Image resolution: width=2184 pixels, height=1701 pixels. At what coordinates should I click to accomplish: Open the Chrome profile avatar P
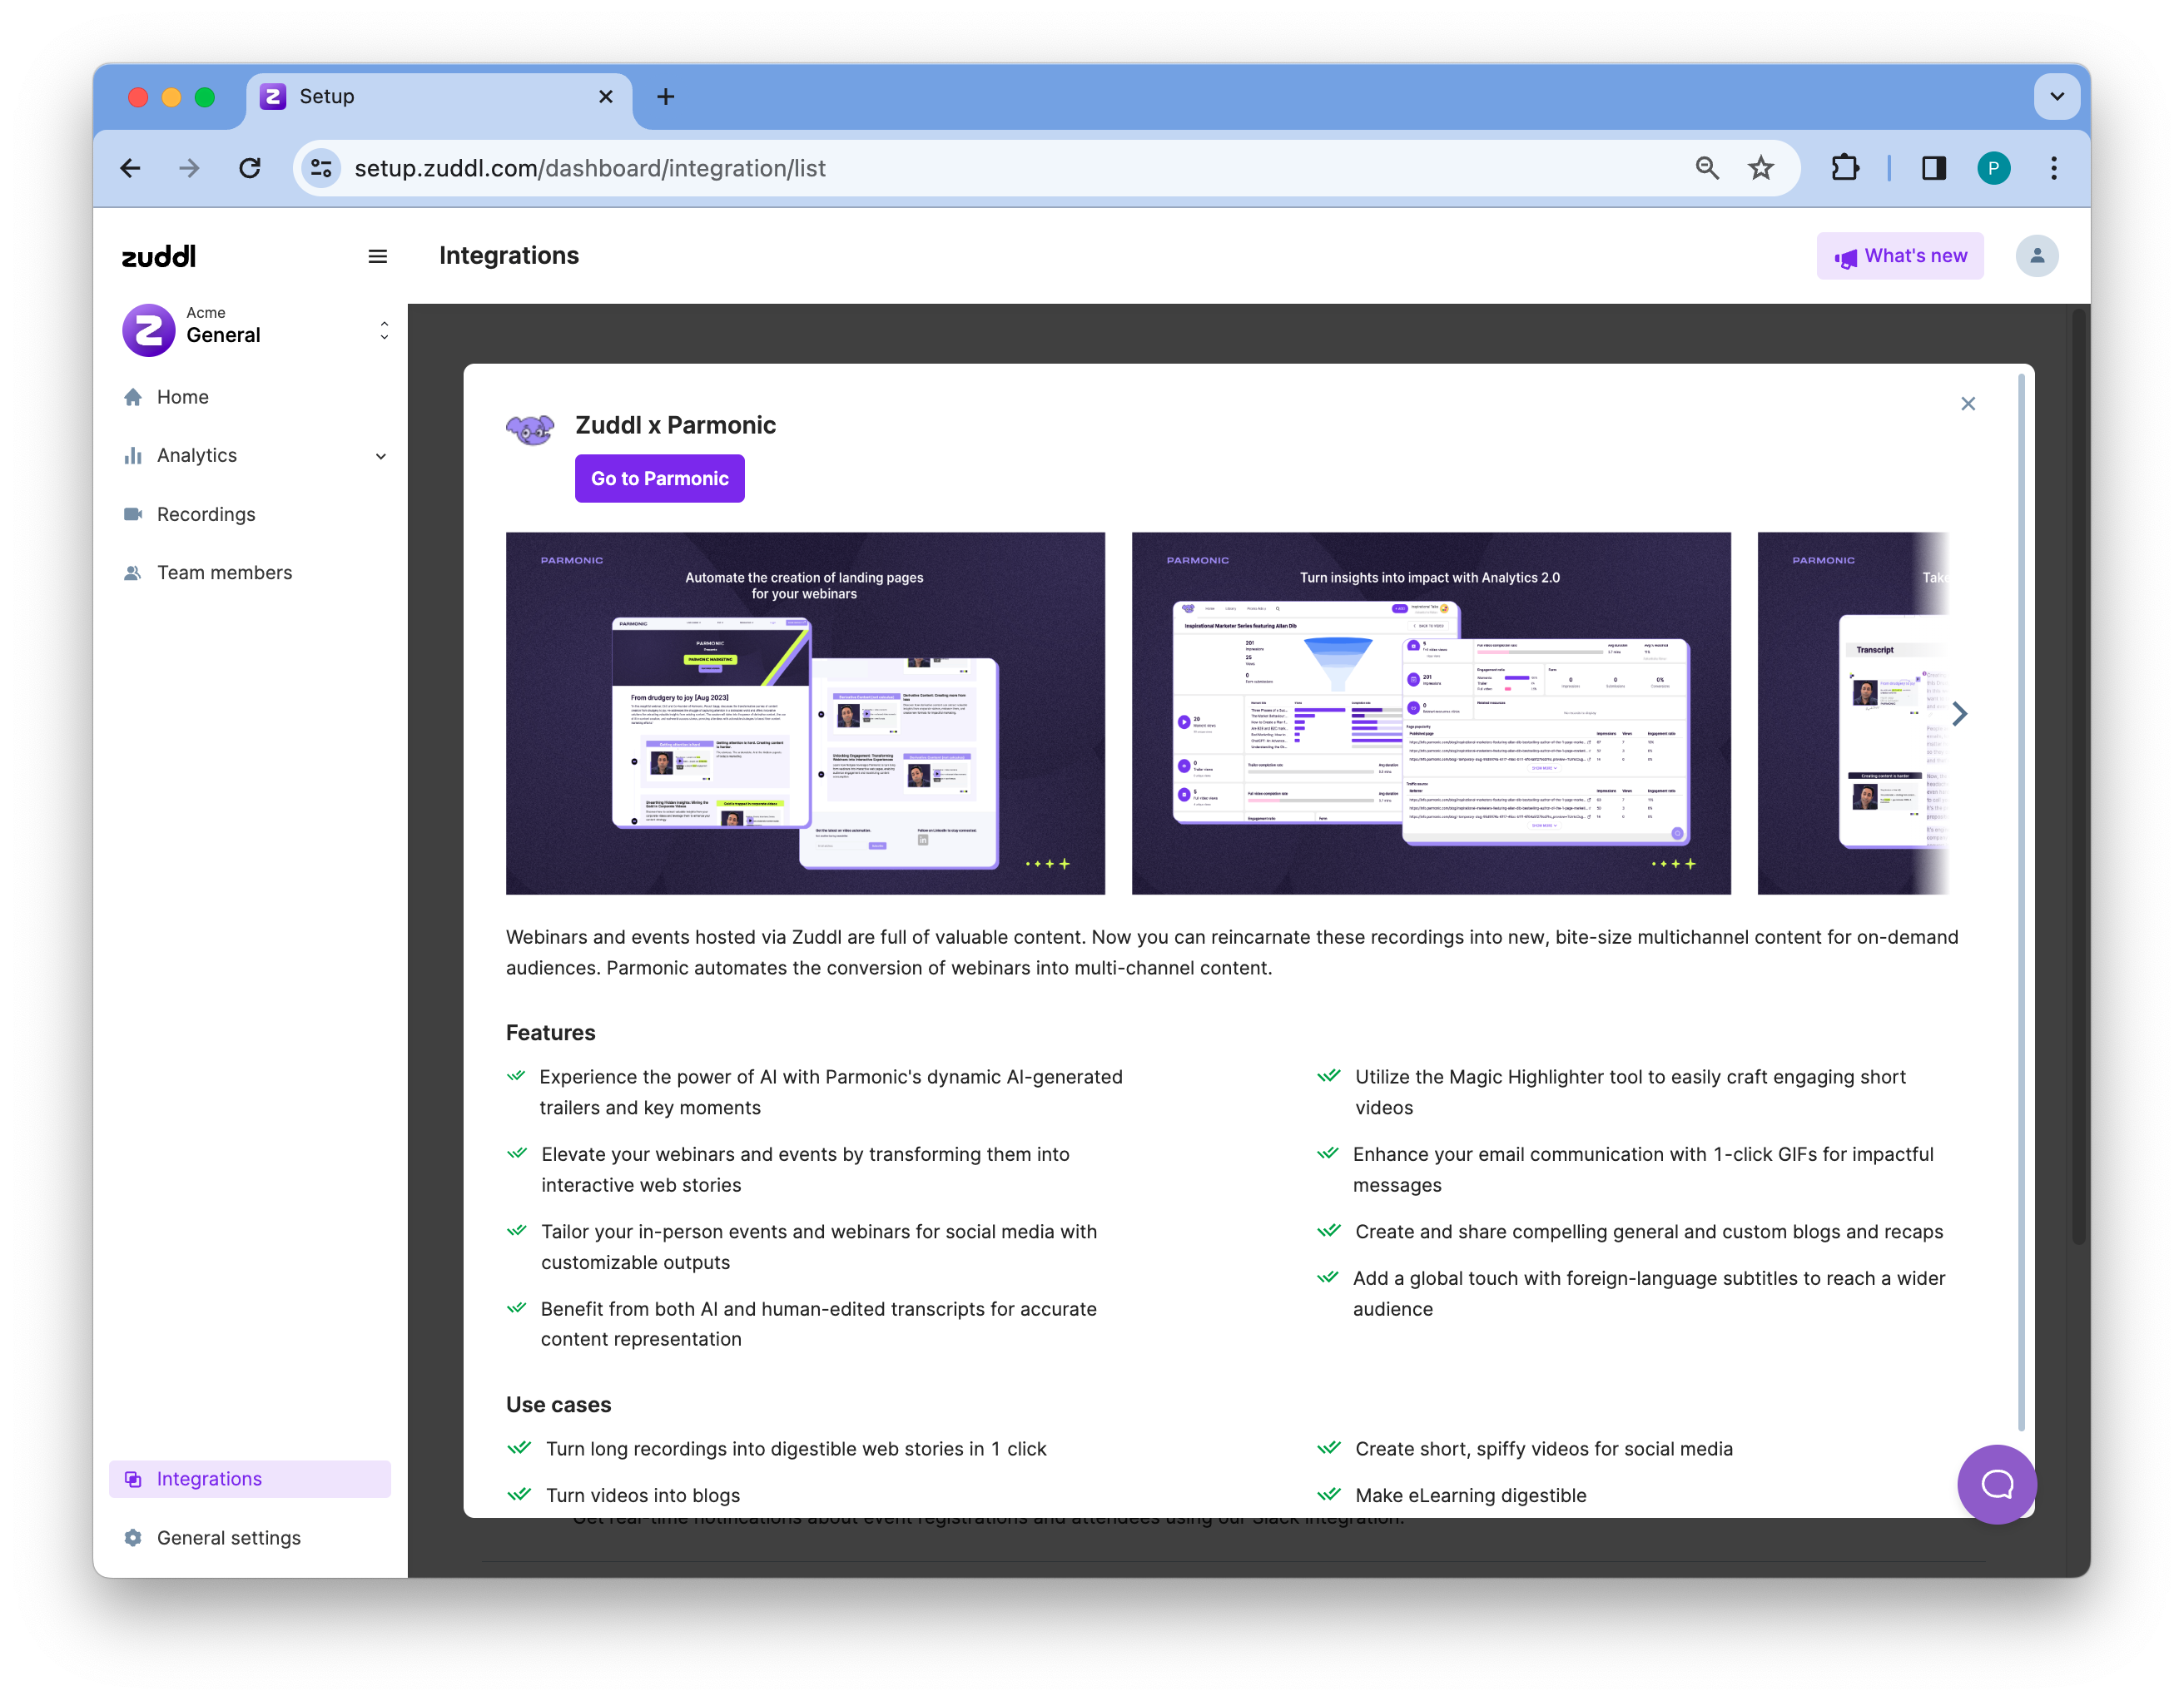point(1993,168)
